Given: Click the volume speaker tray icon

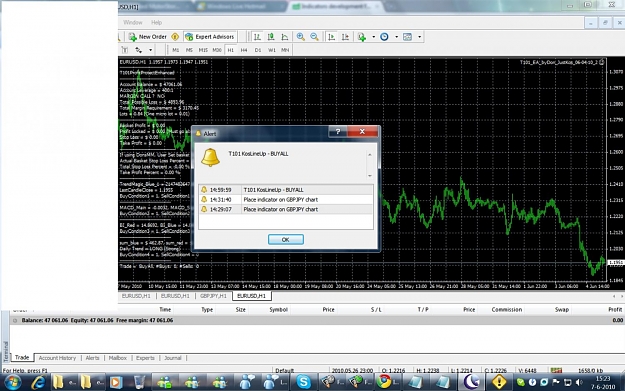Looking at the screenshot, I should pos(579,382).
